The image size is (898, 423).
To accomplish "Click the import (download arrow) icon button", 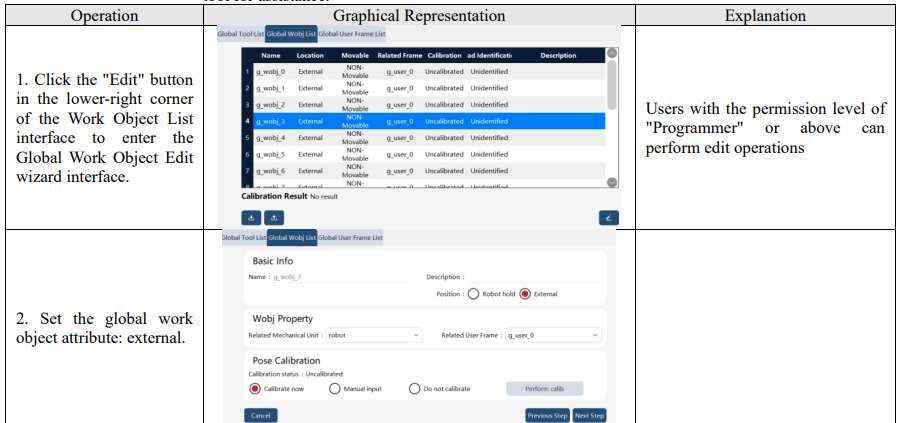I will click(251, 218).
